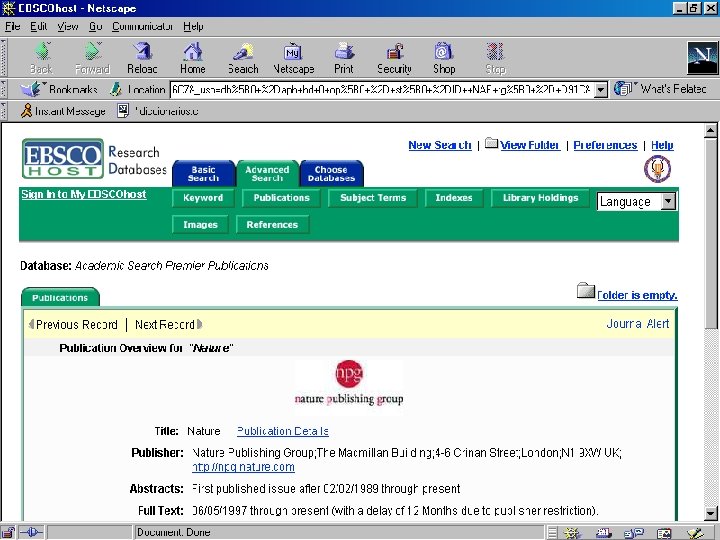
Task: Open the Preferences link
Action: click(x=605, y=145)
